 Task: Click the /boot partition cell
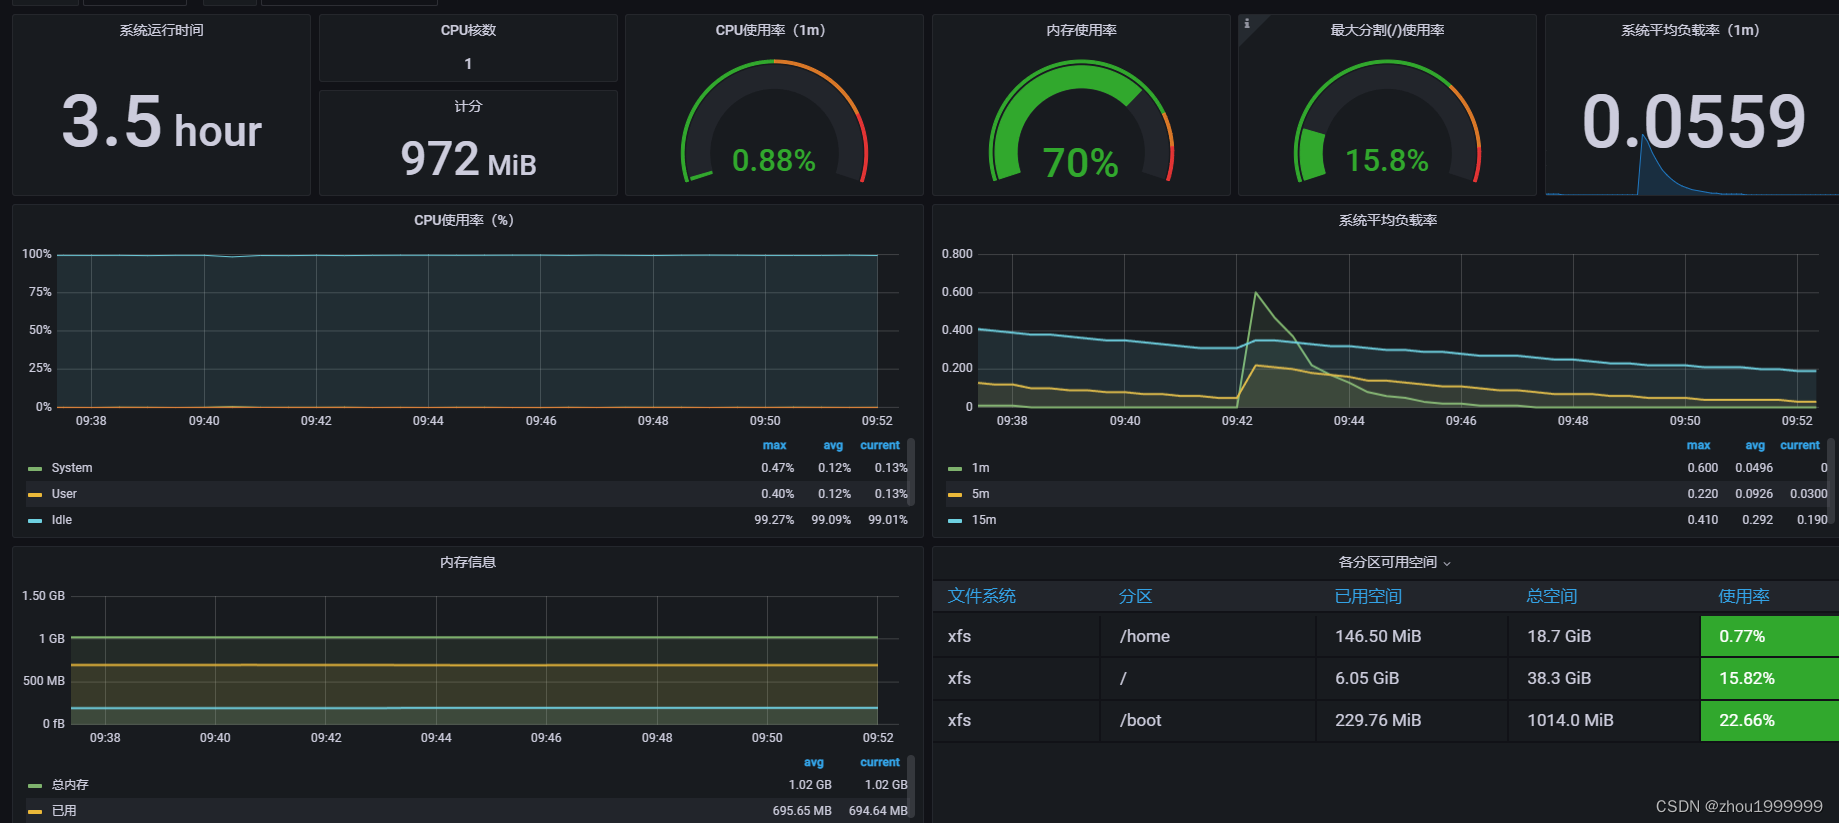pyautogui.click(x=1207, y=720)
